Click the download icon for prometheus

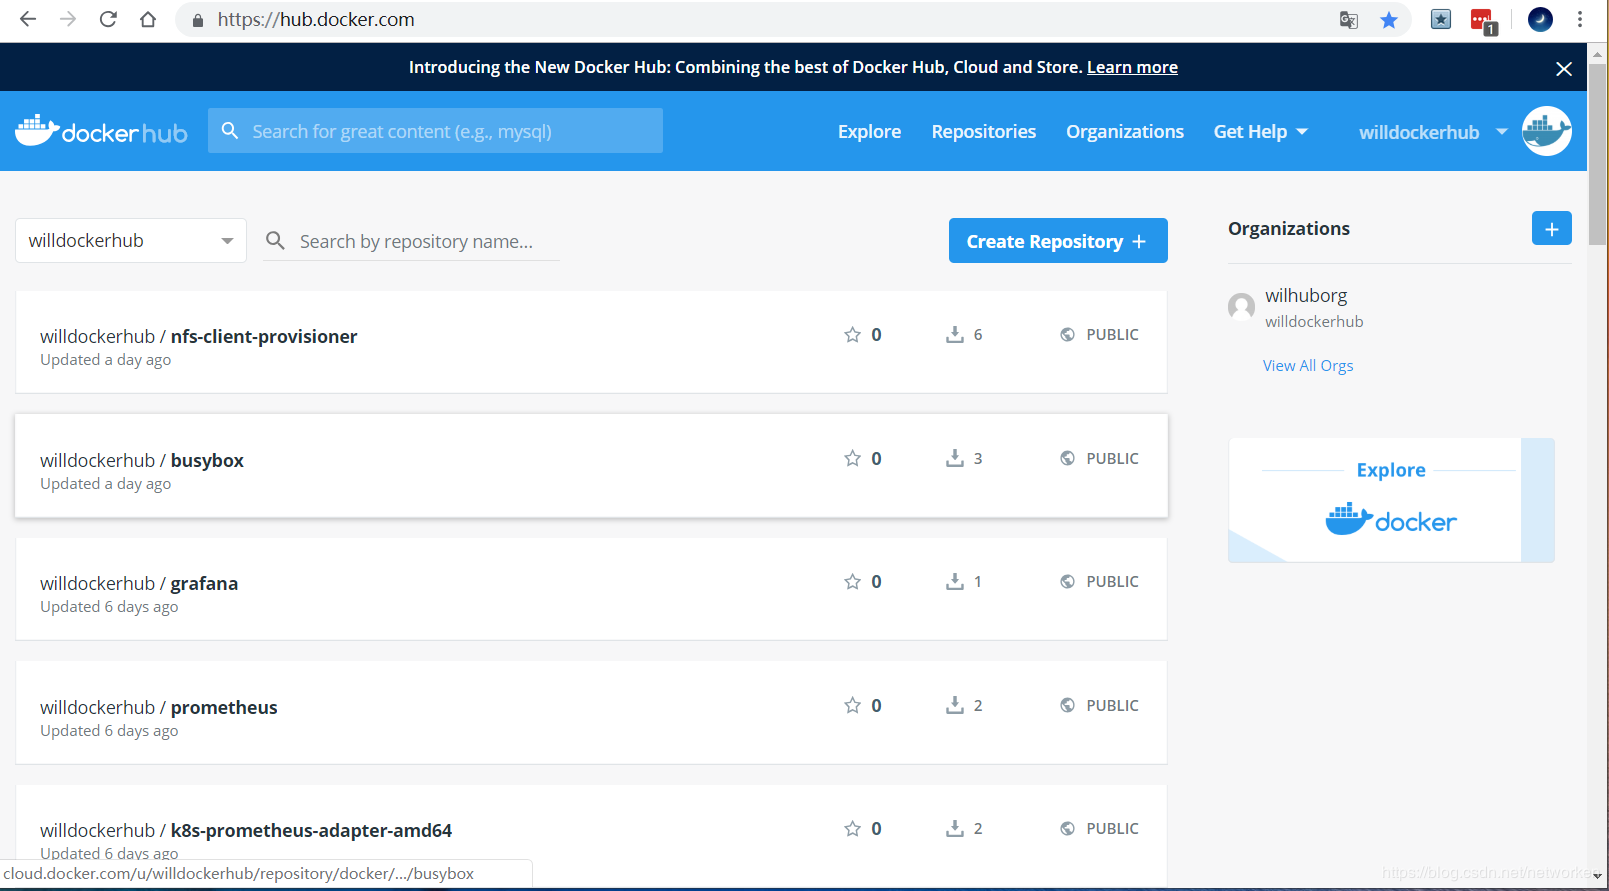955,706
